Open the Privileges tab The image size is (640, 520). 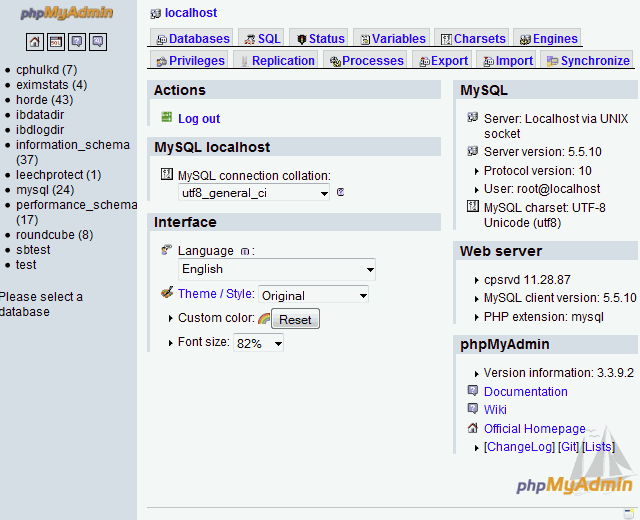point(190,61)
